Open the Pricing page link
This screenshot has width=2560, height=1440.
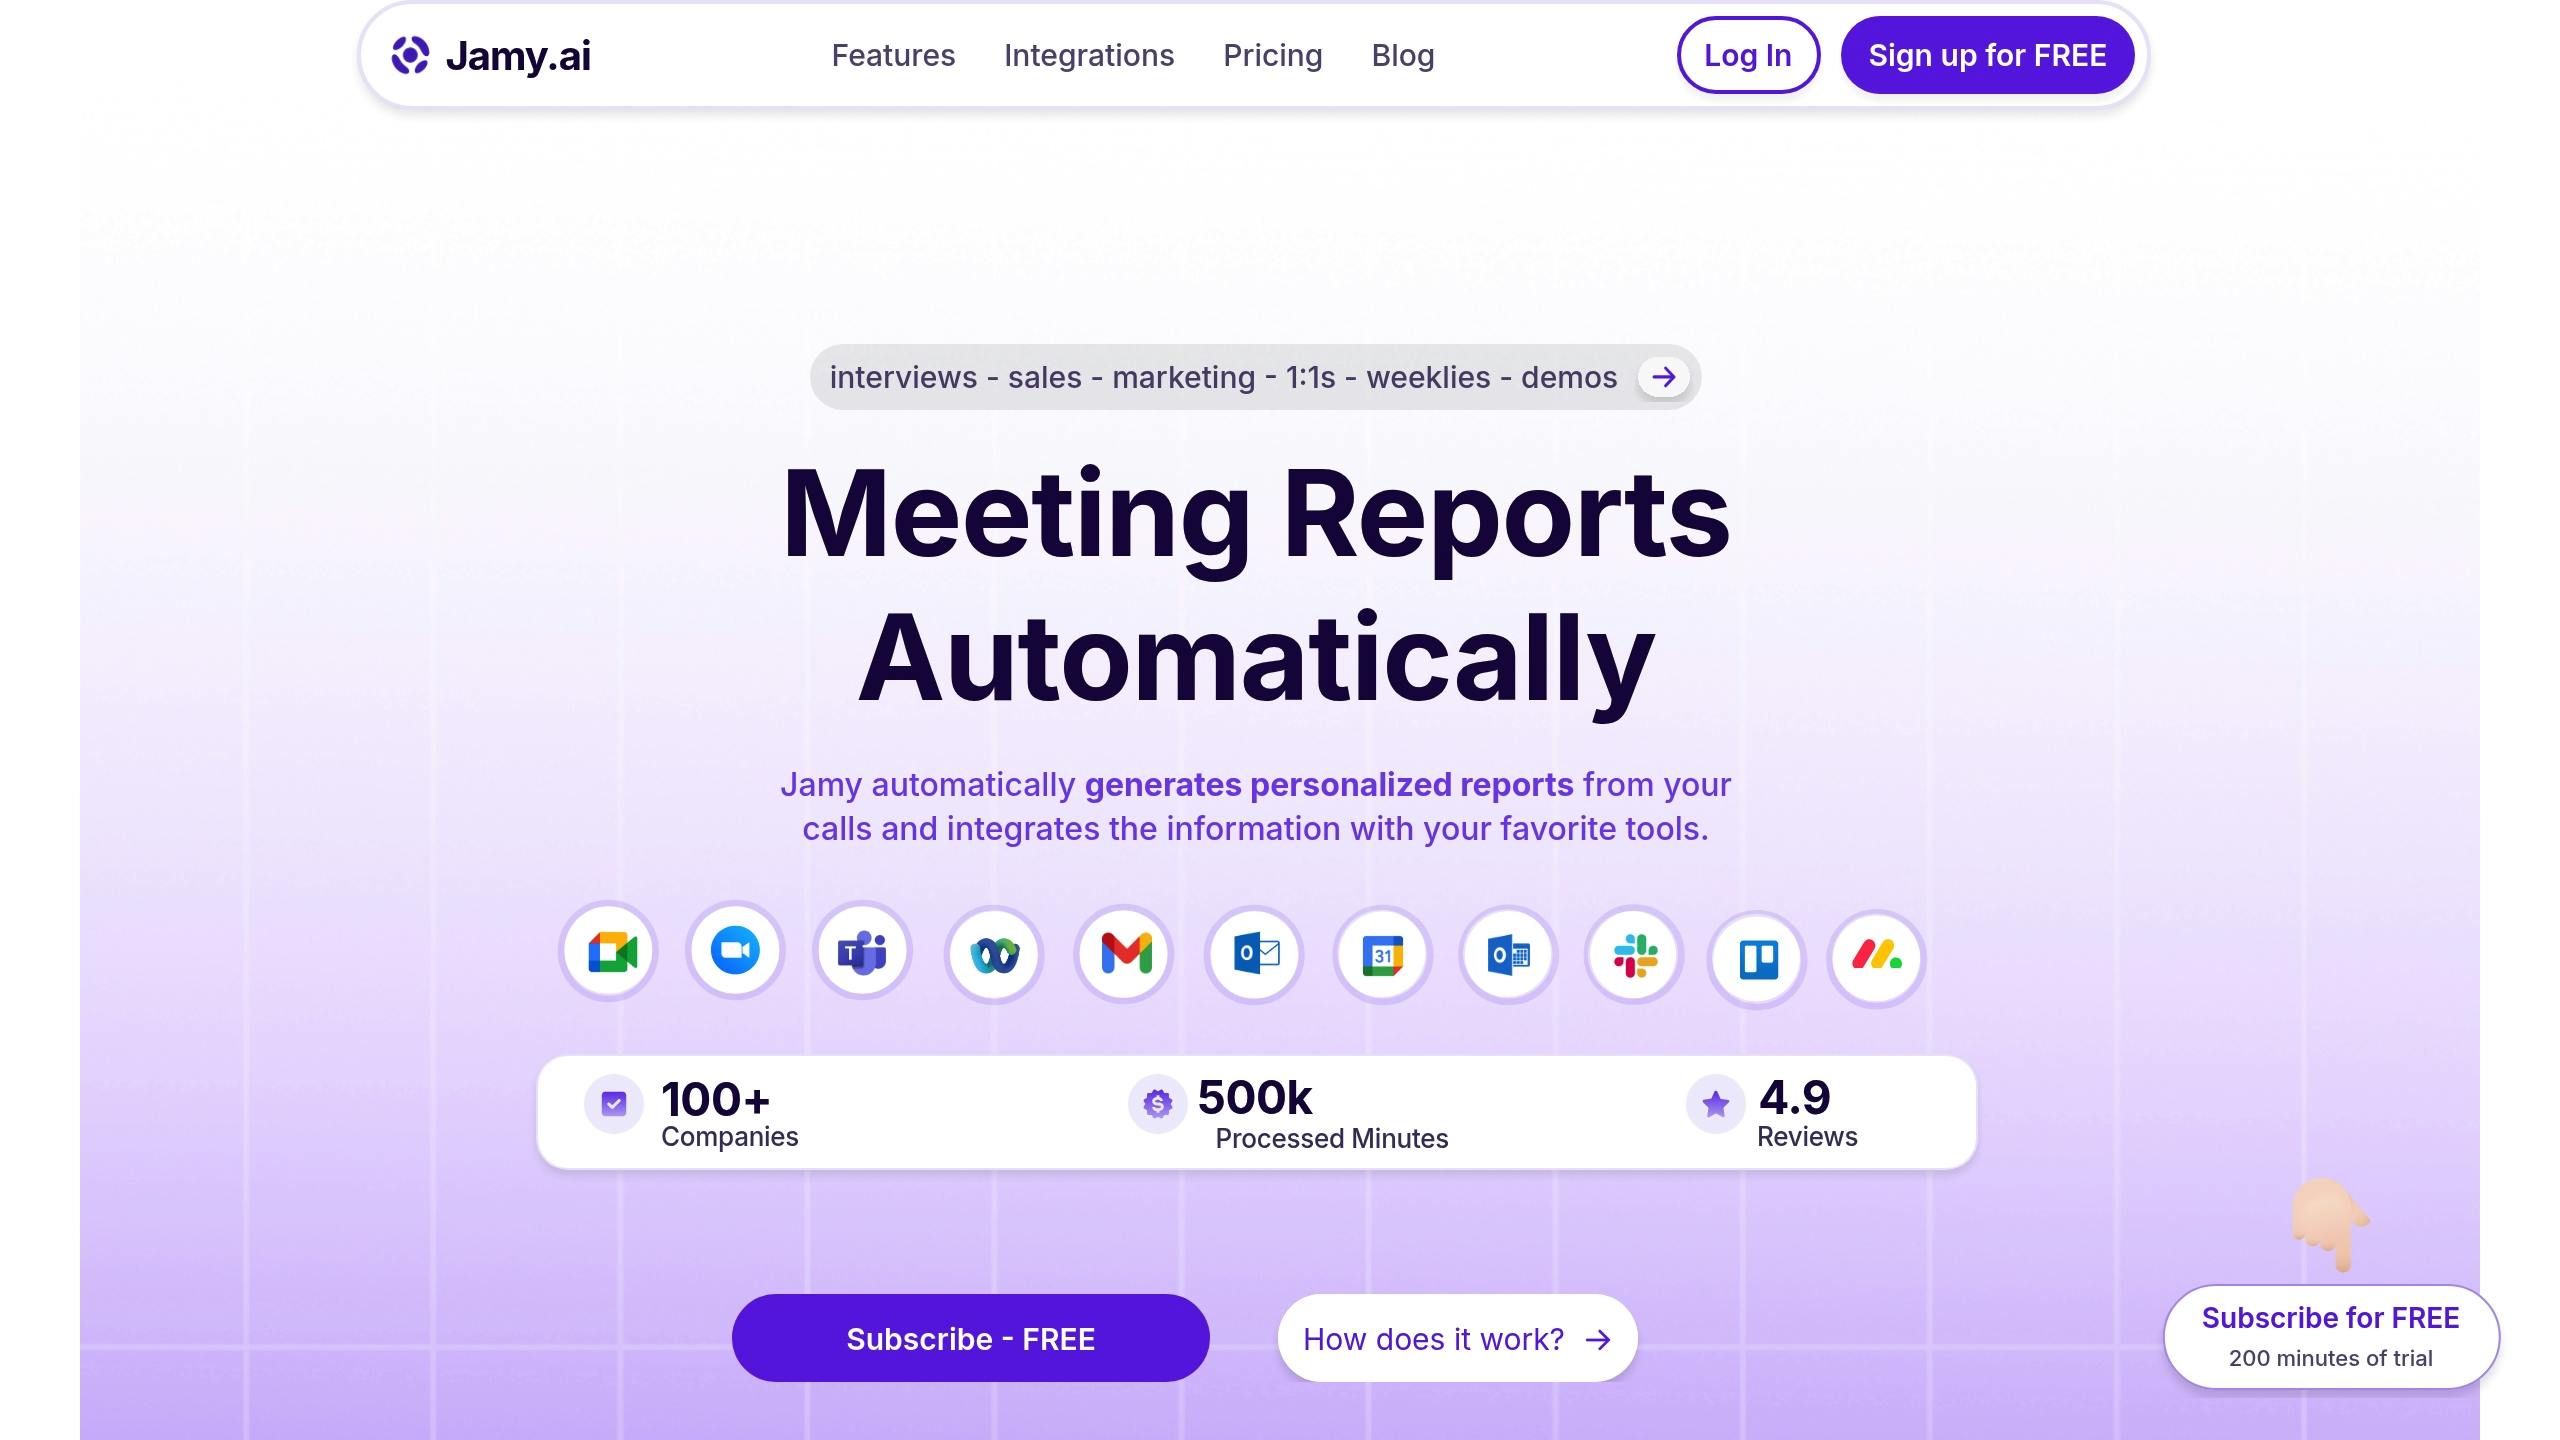1273,55
